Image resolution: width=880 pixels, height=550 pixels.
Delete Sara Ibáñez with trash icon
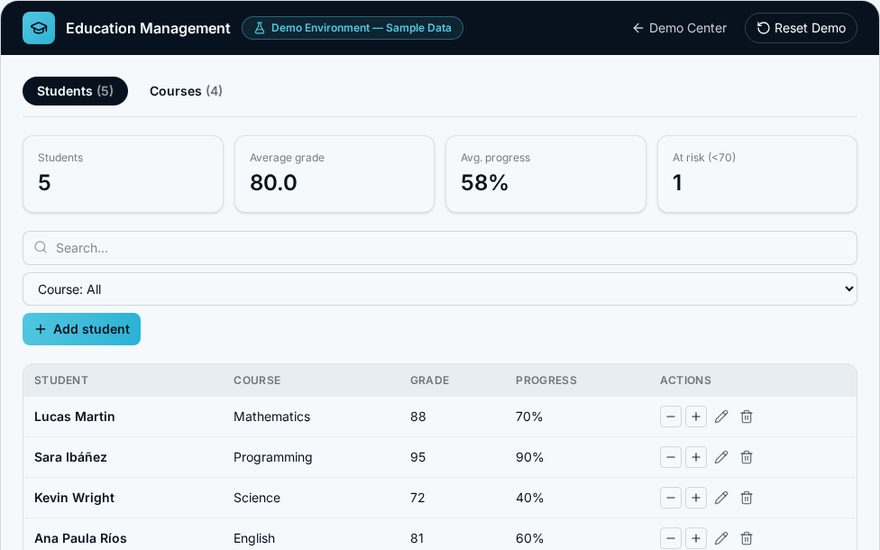point(746,457)
